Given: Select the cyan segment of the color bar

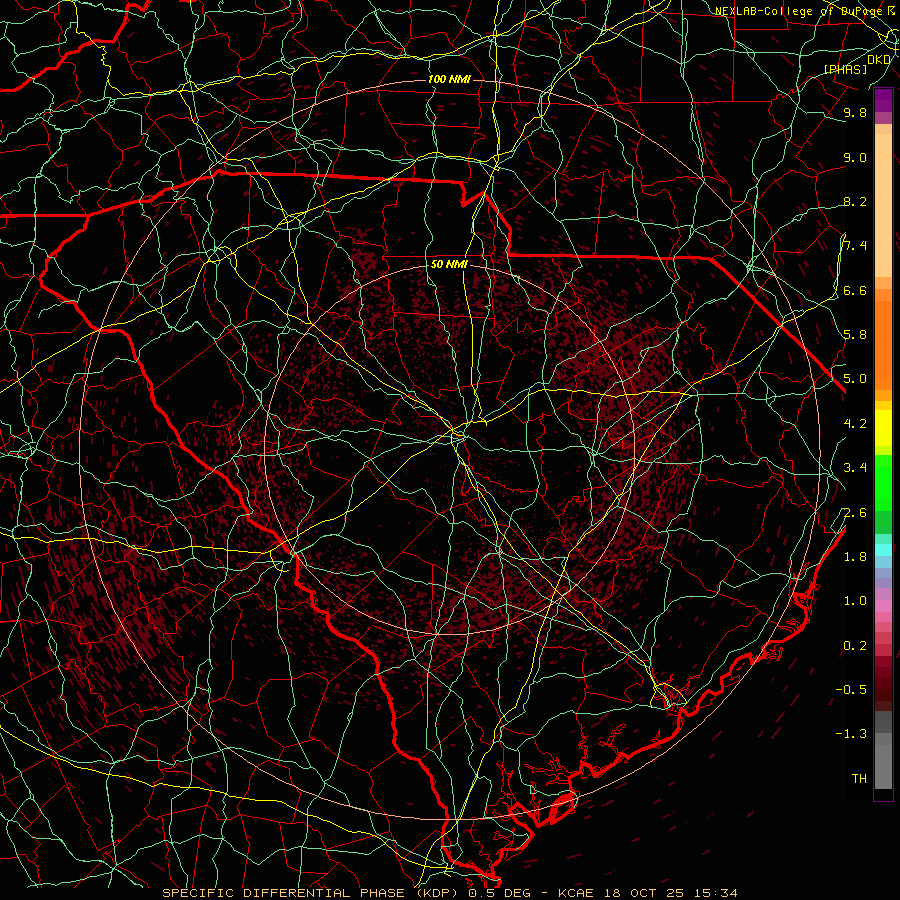Looking at the screenshot, I should tap(883, 550).
